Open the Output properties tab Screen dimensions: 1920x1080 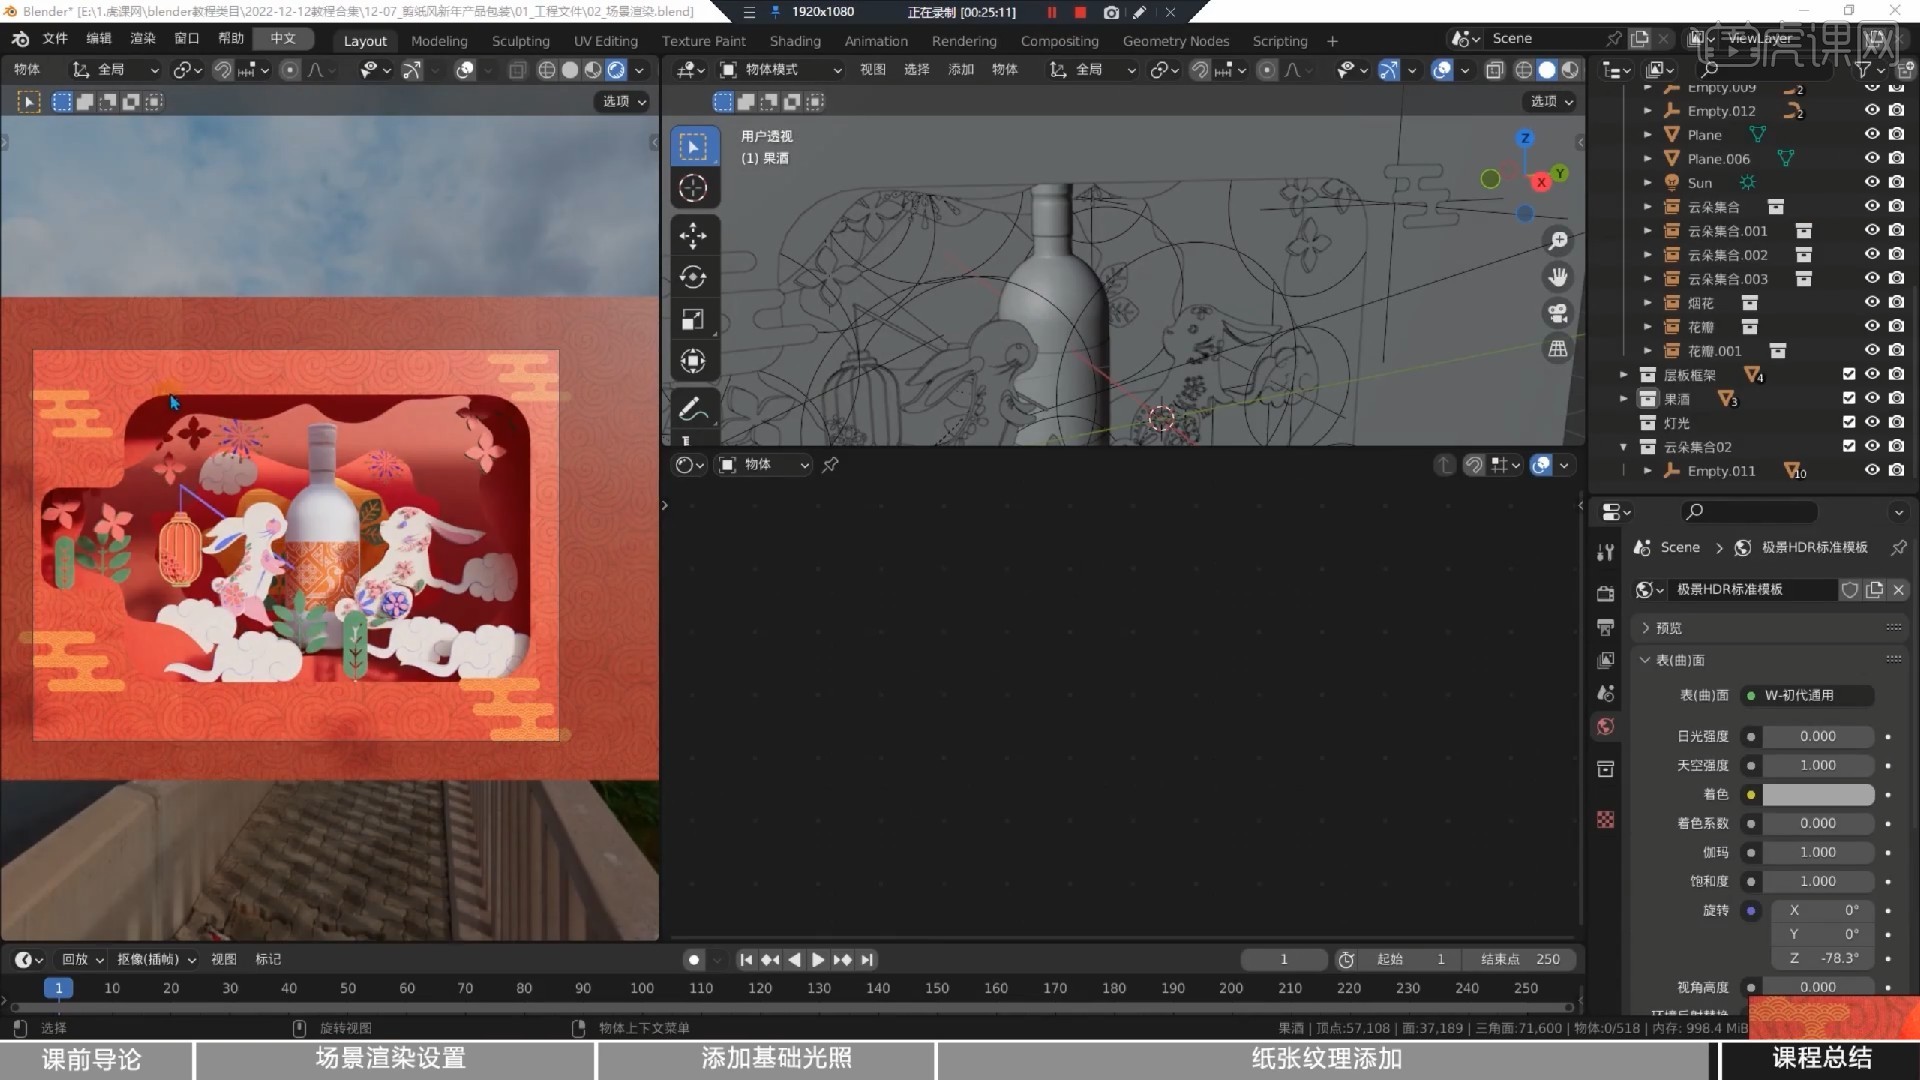click(1606, 627)
